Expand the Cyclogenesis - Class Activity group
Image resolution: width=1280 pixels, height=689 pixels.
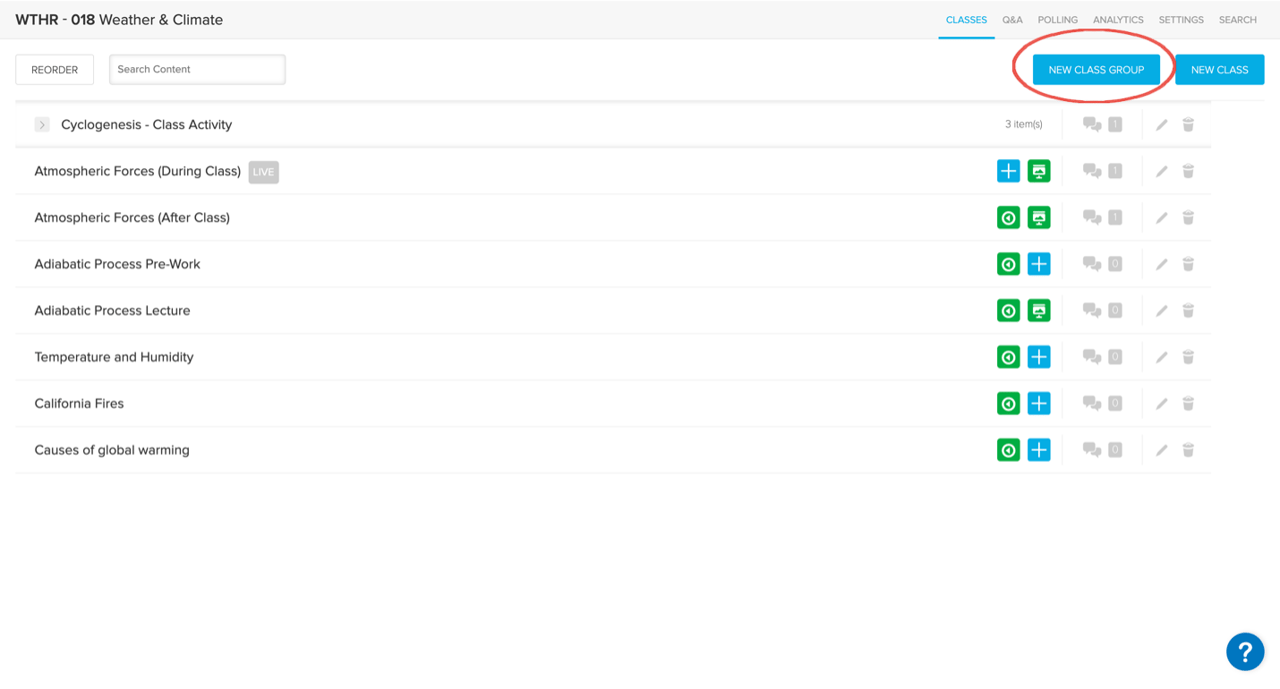click(42, 125)
